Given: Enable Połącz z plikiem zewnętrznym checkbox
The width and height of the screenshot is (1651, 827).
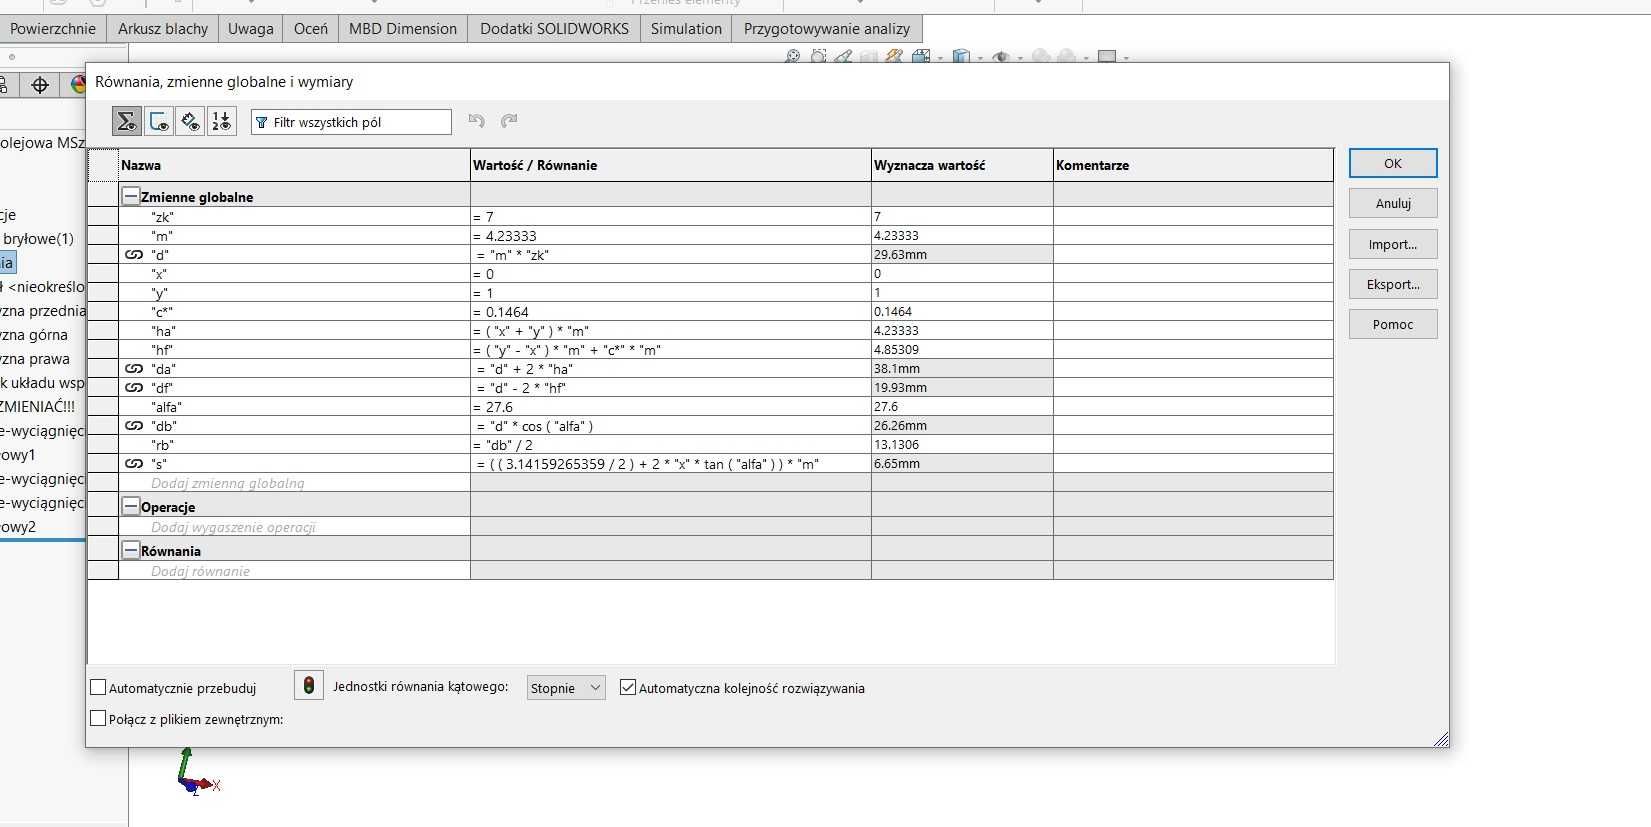Looking at the screenshot, I should pyautogui.click(x=98, y=718).
